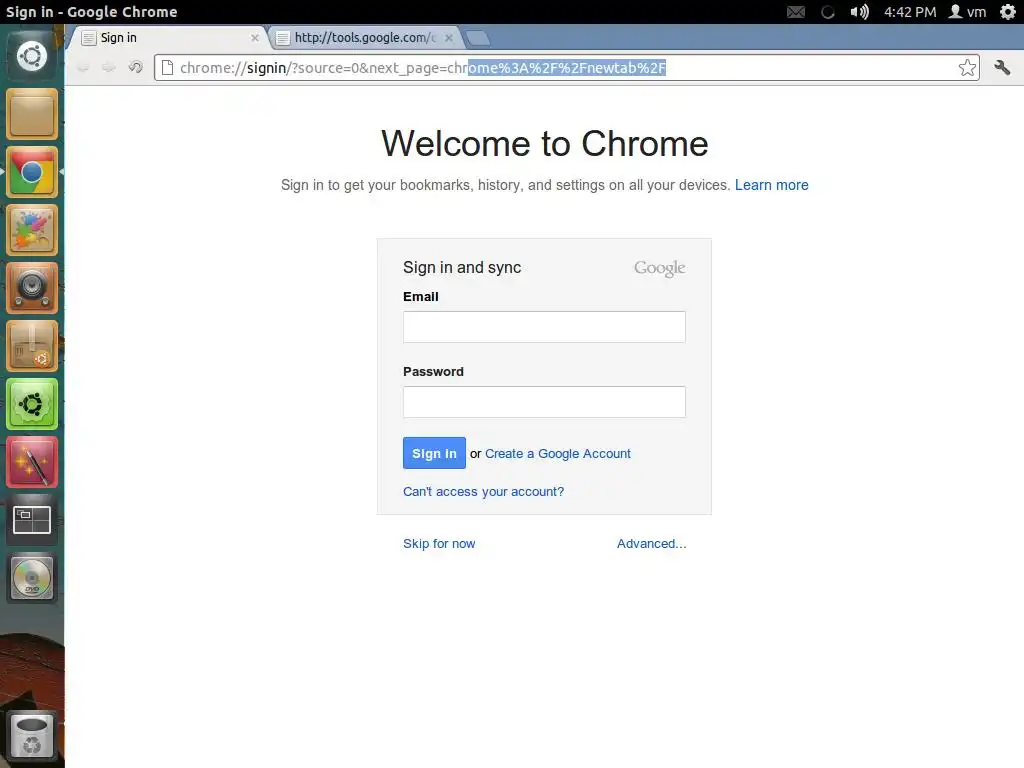Open the file manager folder icon in launcher

pyautogui.click(x=32, y=114)
